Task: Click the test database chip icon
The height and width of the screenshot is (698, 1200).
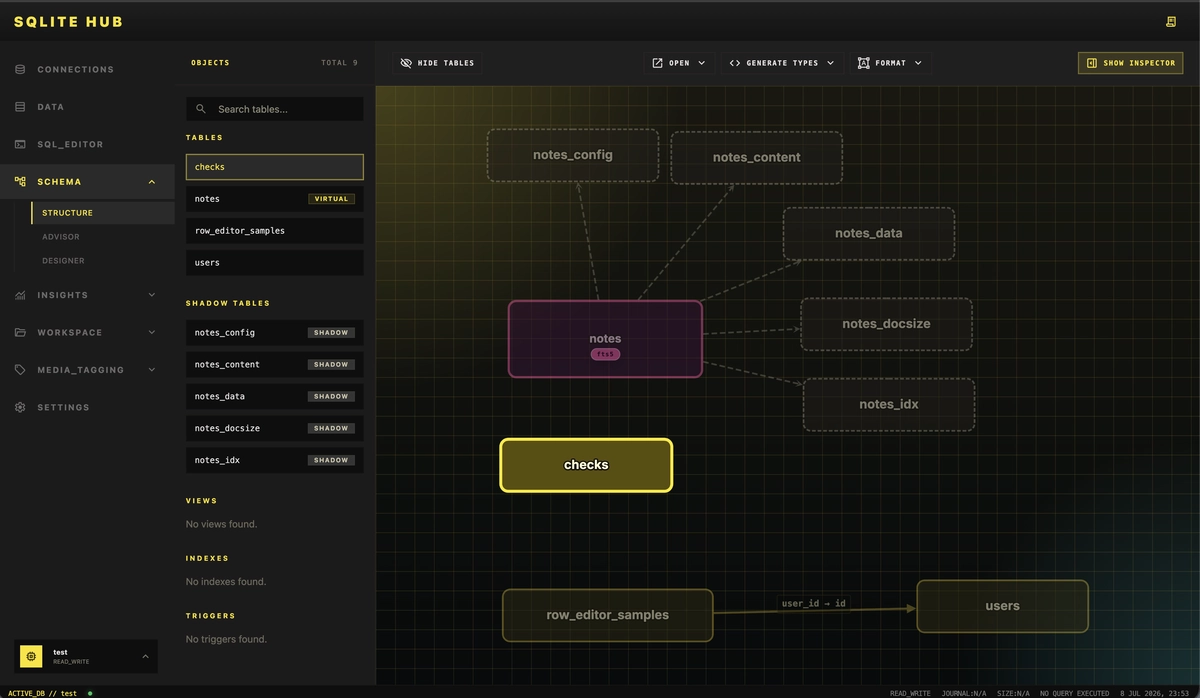Action: click(x=32, y=656)
